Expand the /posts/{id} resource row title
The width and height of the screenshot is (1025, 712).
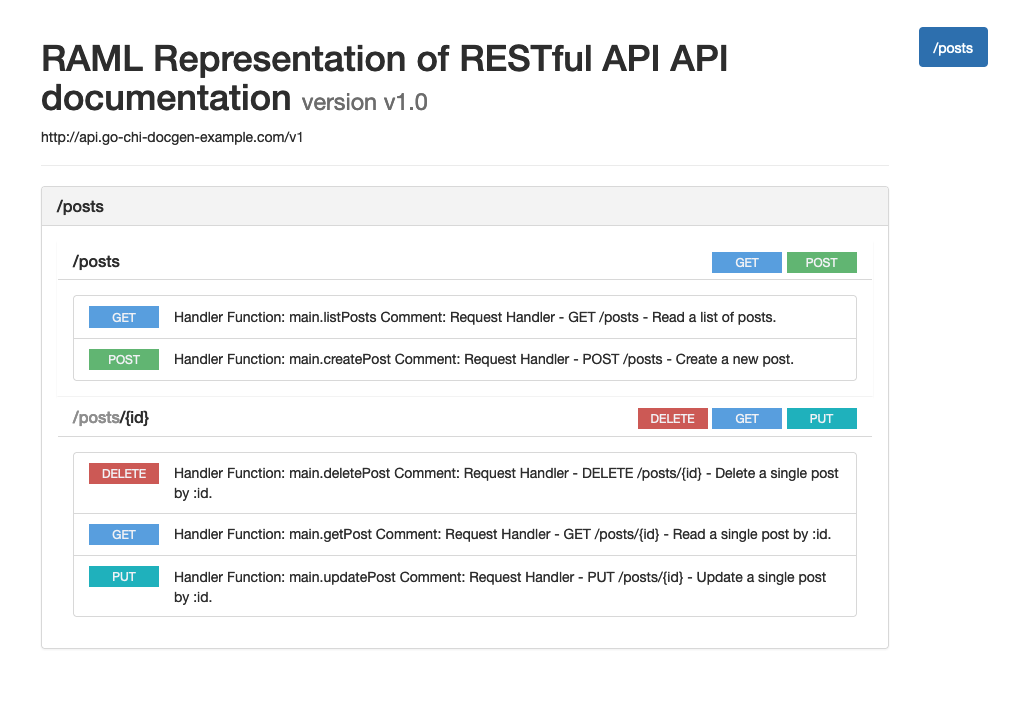tap(110, 418)
